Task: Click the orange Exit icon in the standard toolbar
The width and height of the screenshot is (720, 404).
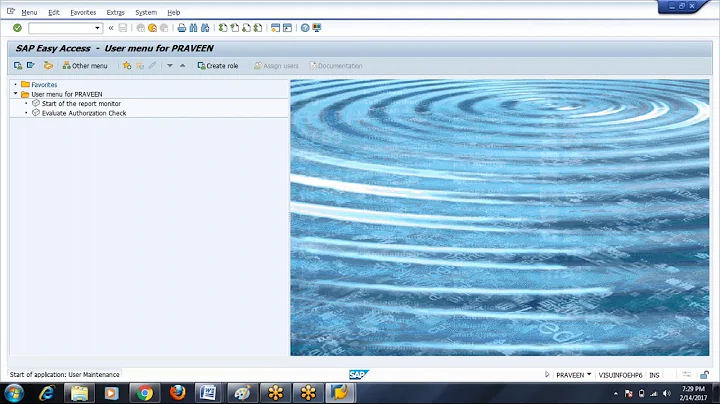Action: 152,28
